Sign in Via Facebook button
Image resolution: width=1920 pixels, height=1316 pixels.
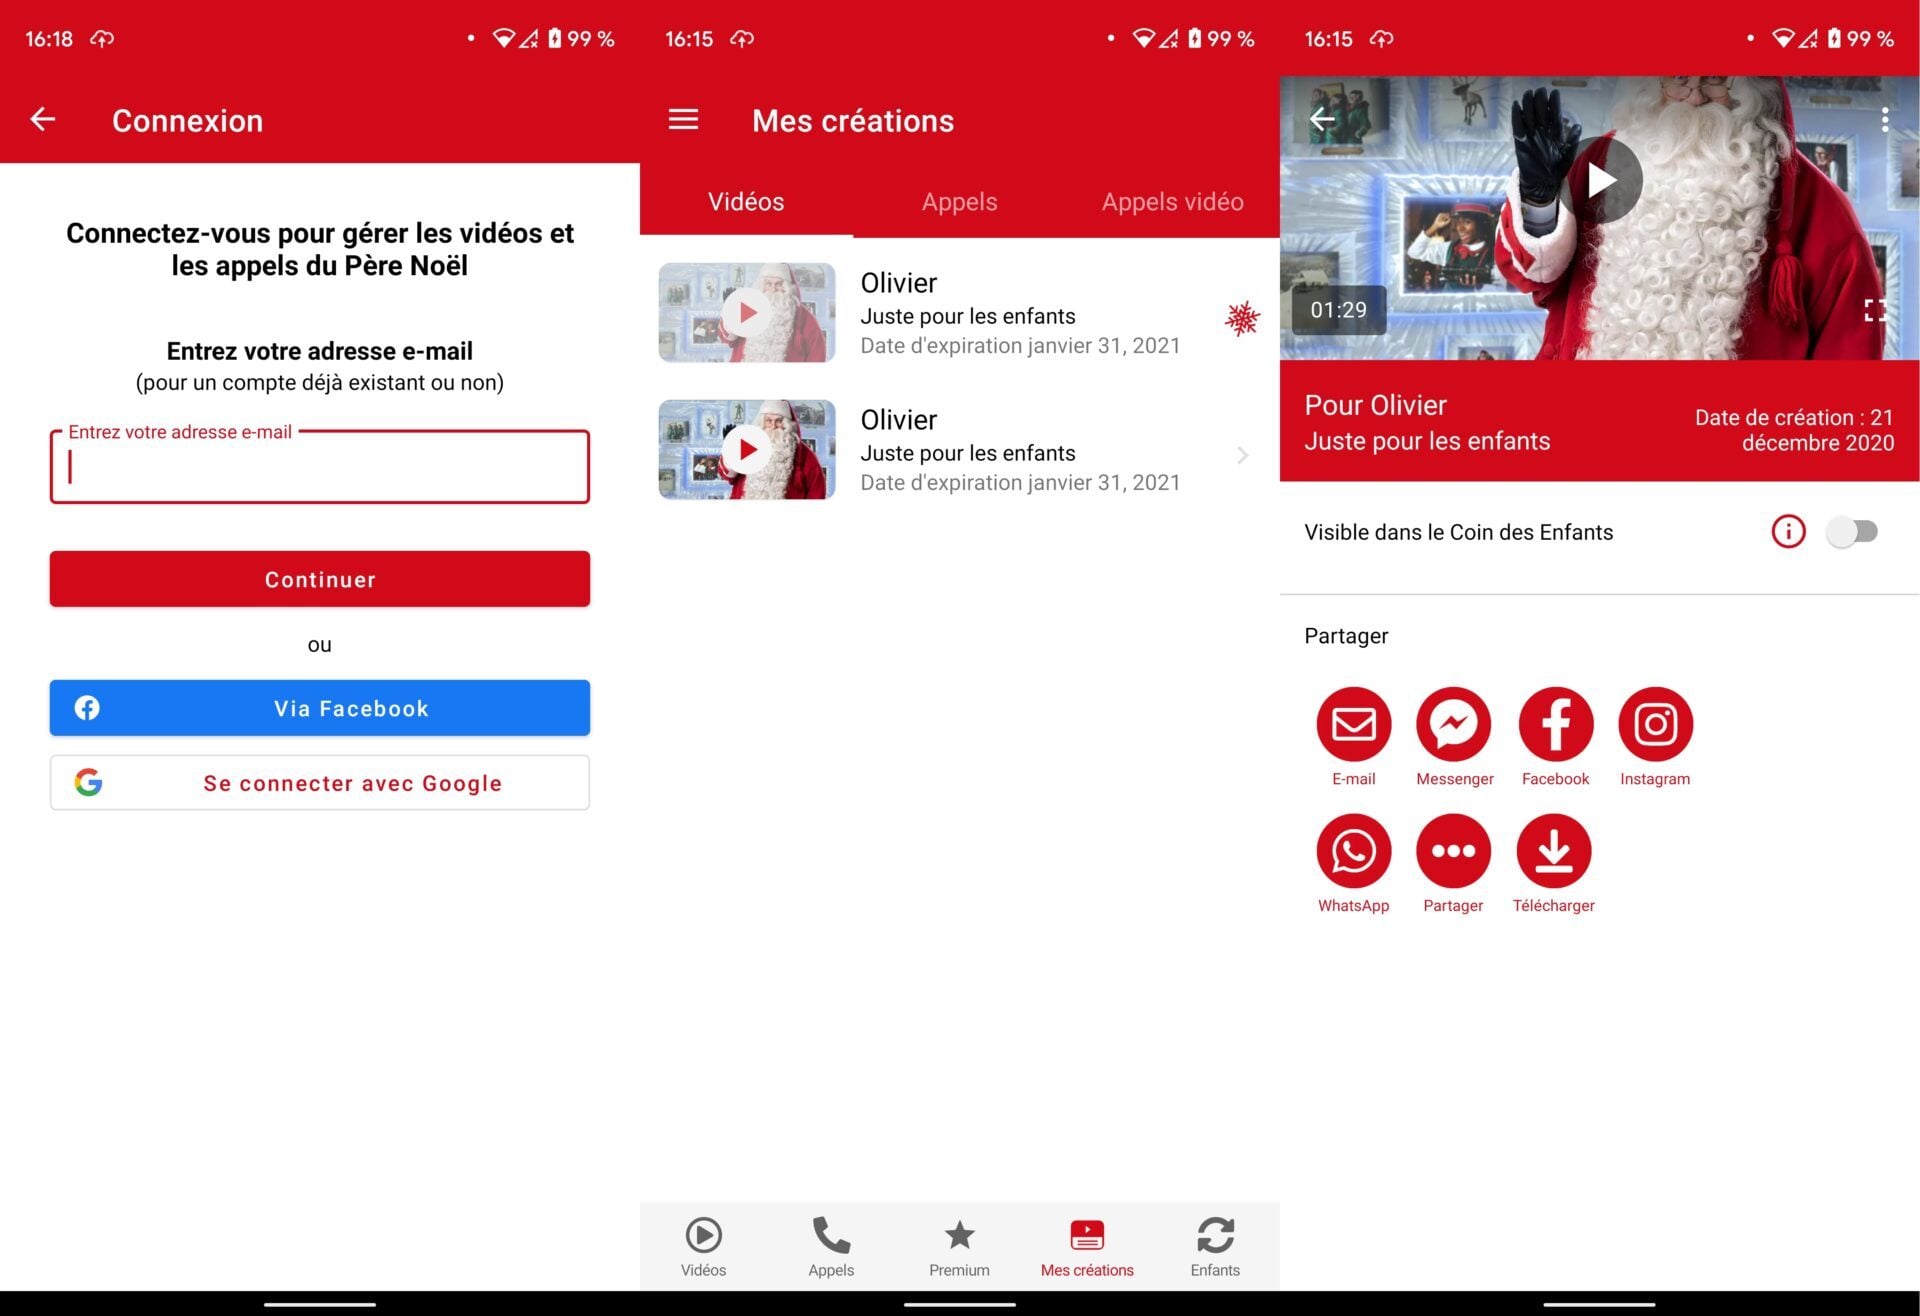coord(320,708)
